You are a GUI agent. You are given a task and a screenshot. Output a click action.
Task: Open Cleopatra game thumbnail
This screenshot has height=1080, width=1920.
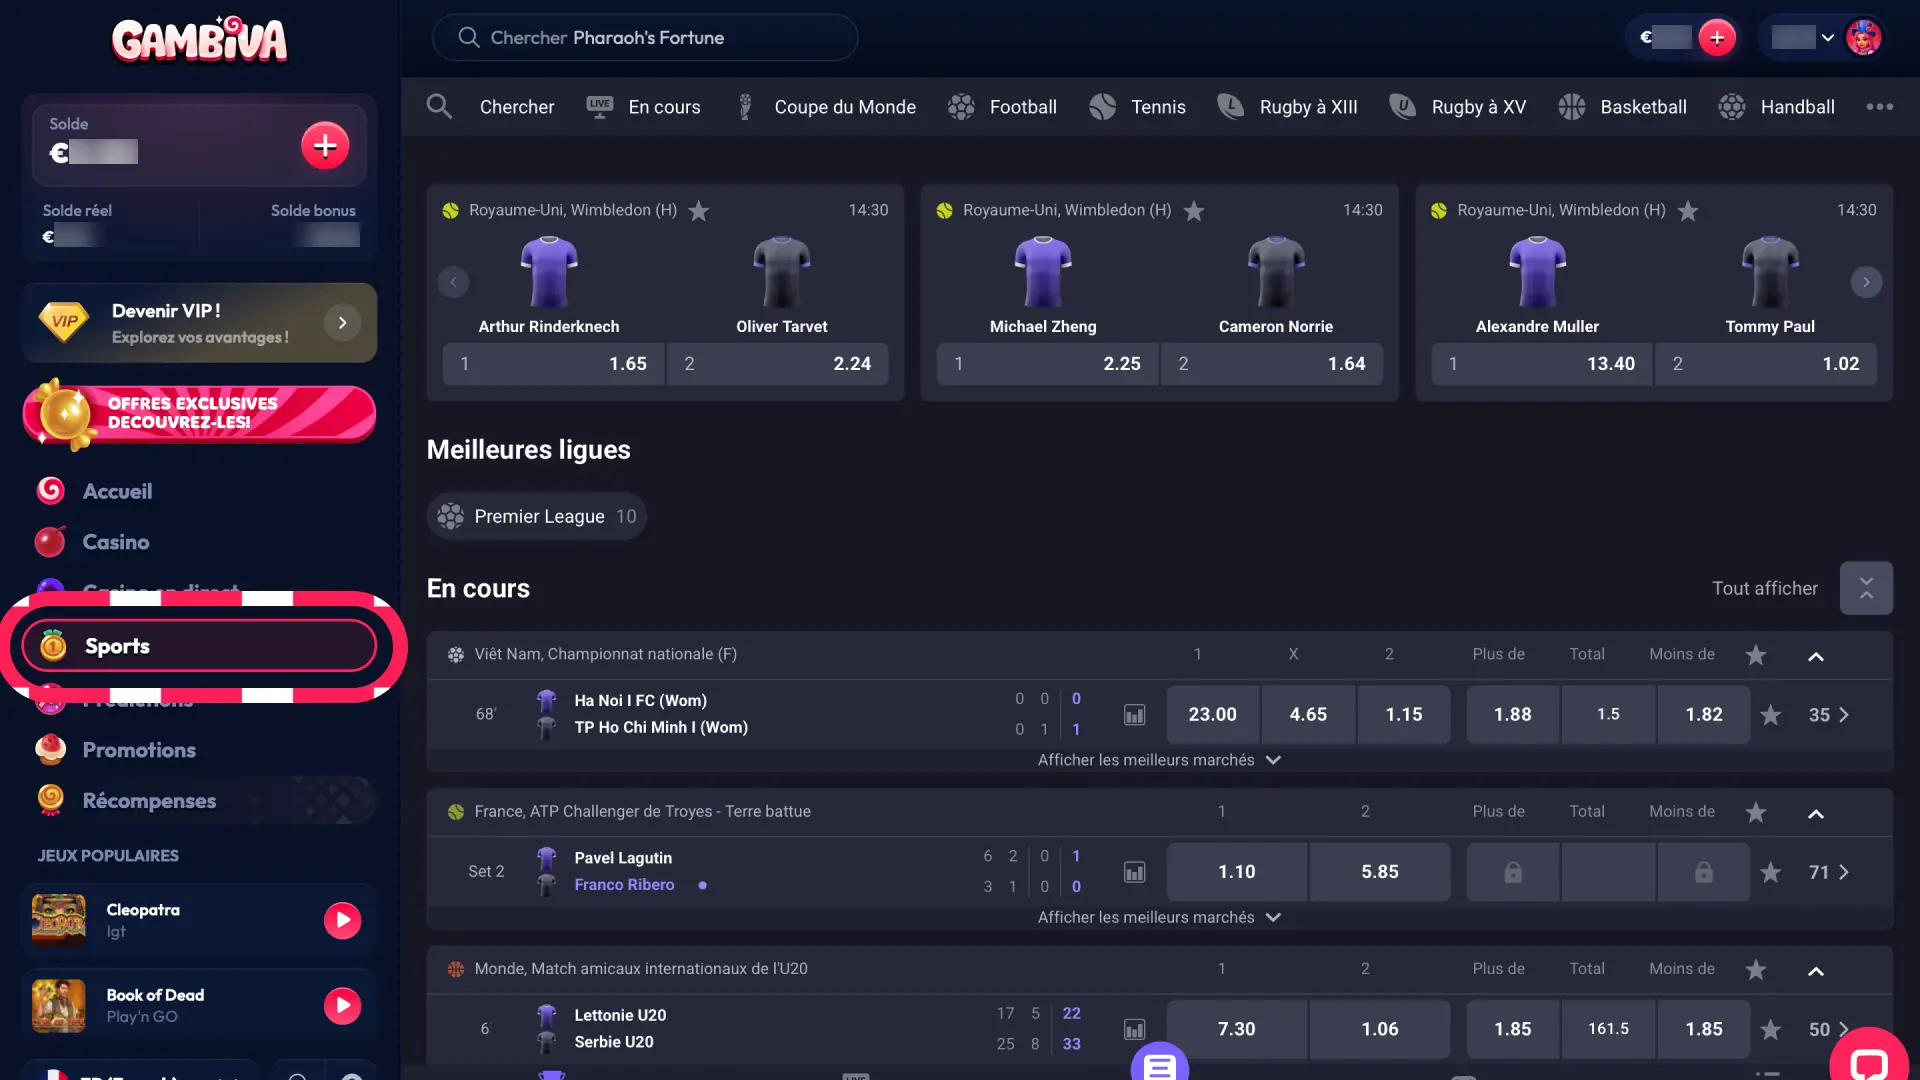[x=59, y=920]
